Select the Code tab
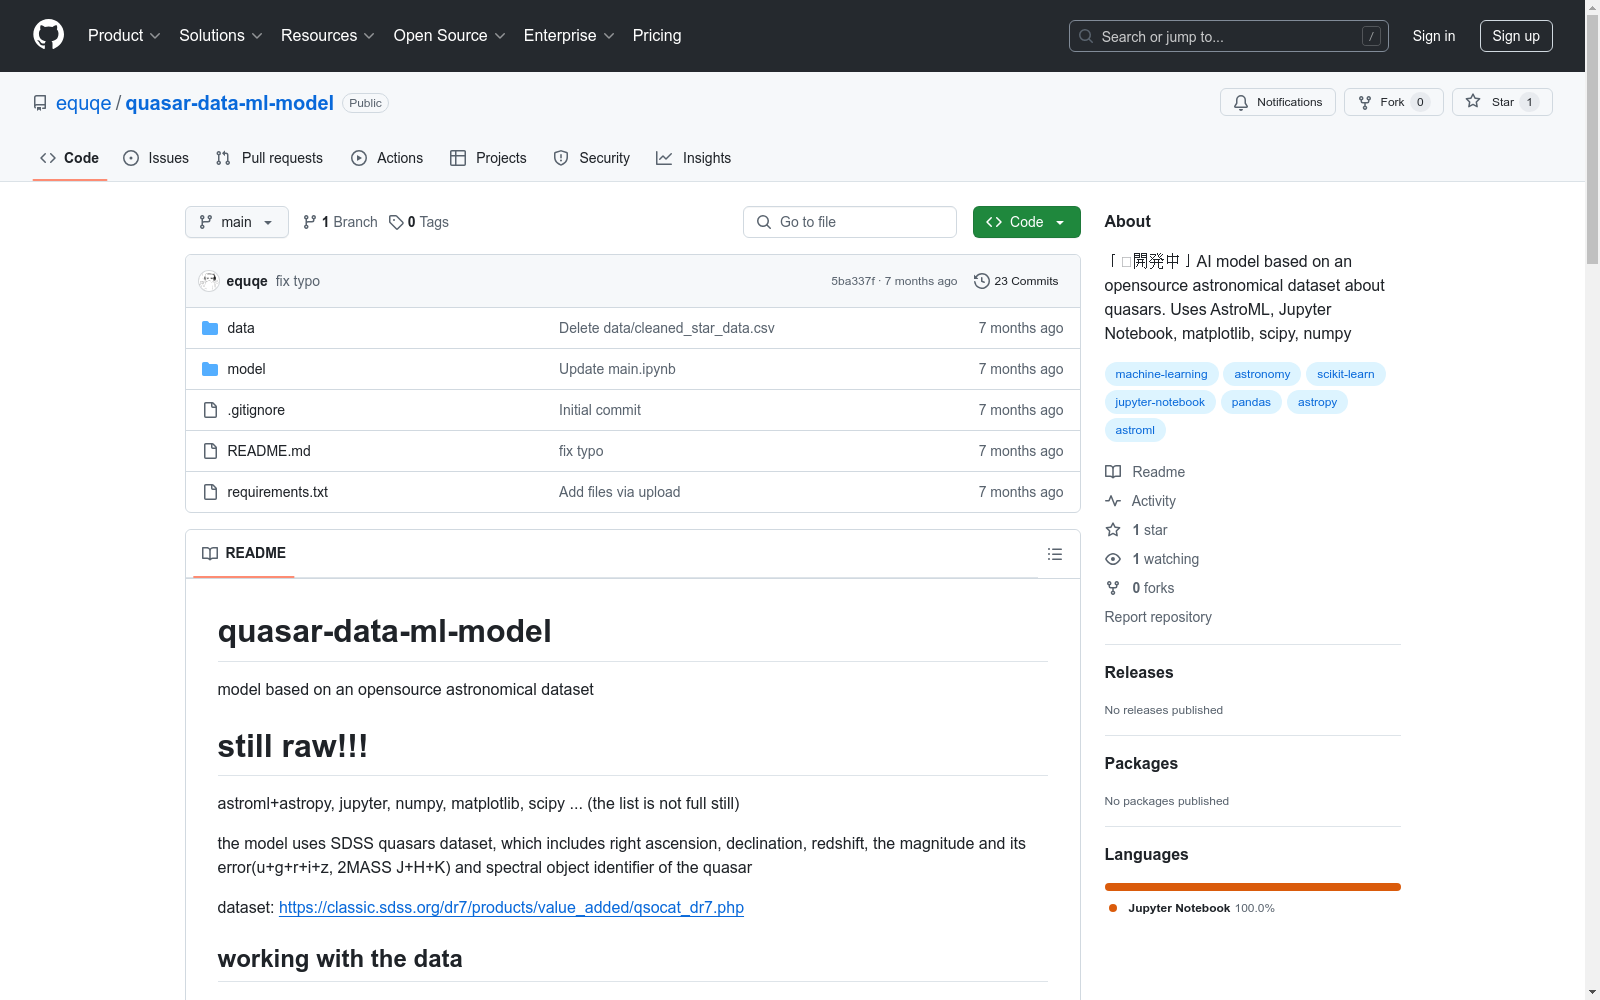The width and height of the screenshot is (1600, 1000). pyautogui.click(x=69, y=158)
